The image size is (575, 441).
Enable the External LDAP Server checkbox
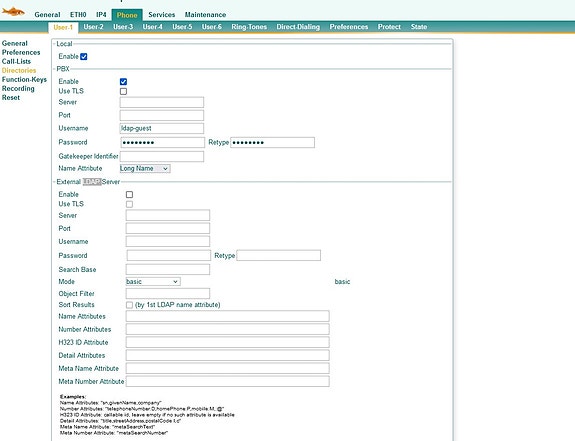point(129,194)
